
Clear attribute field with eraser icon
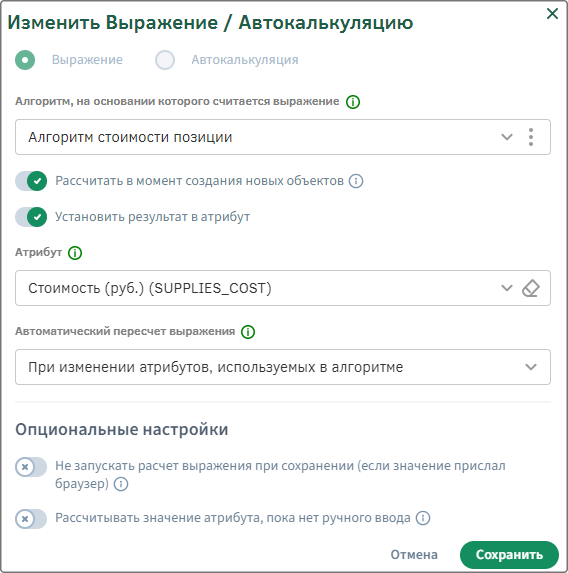531,288
